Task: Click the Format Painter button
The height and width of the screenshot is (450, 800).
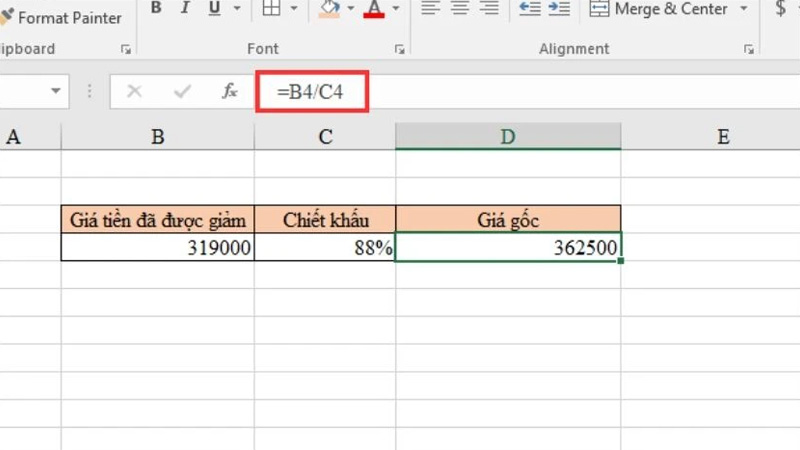Action: pos(61,17)
